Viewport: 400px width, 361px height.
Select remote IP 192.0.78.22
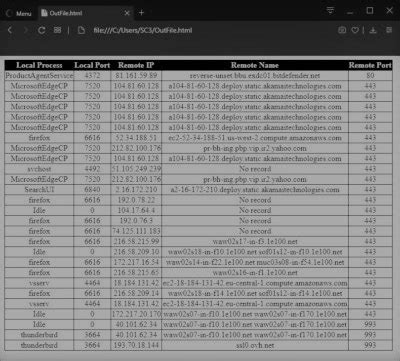(x=136, y=200)
